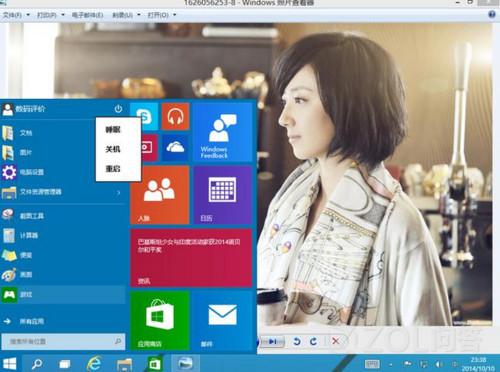The width and height of the screenshot is (500, 372).
Task: Click the power icon in Start menu
Action: point(118,109)
